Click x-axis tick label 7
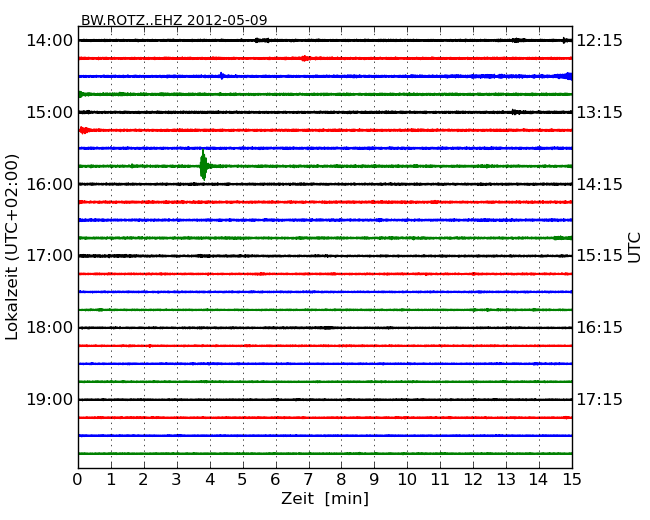This screenshot has height=520, width=650. point(308,479)
